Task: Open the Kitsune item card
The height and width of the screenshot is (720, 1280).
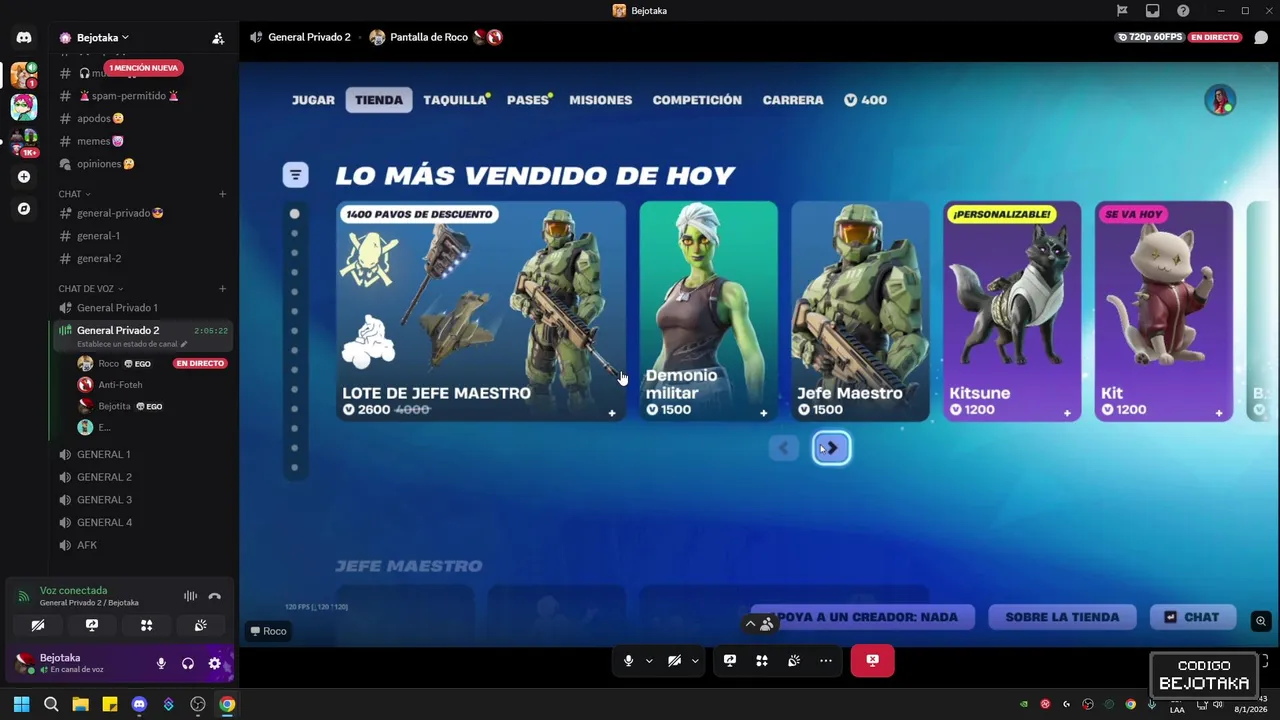Action: pyautogui.click(x=1012, y=311)
